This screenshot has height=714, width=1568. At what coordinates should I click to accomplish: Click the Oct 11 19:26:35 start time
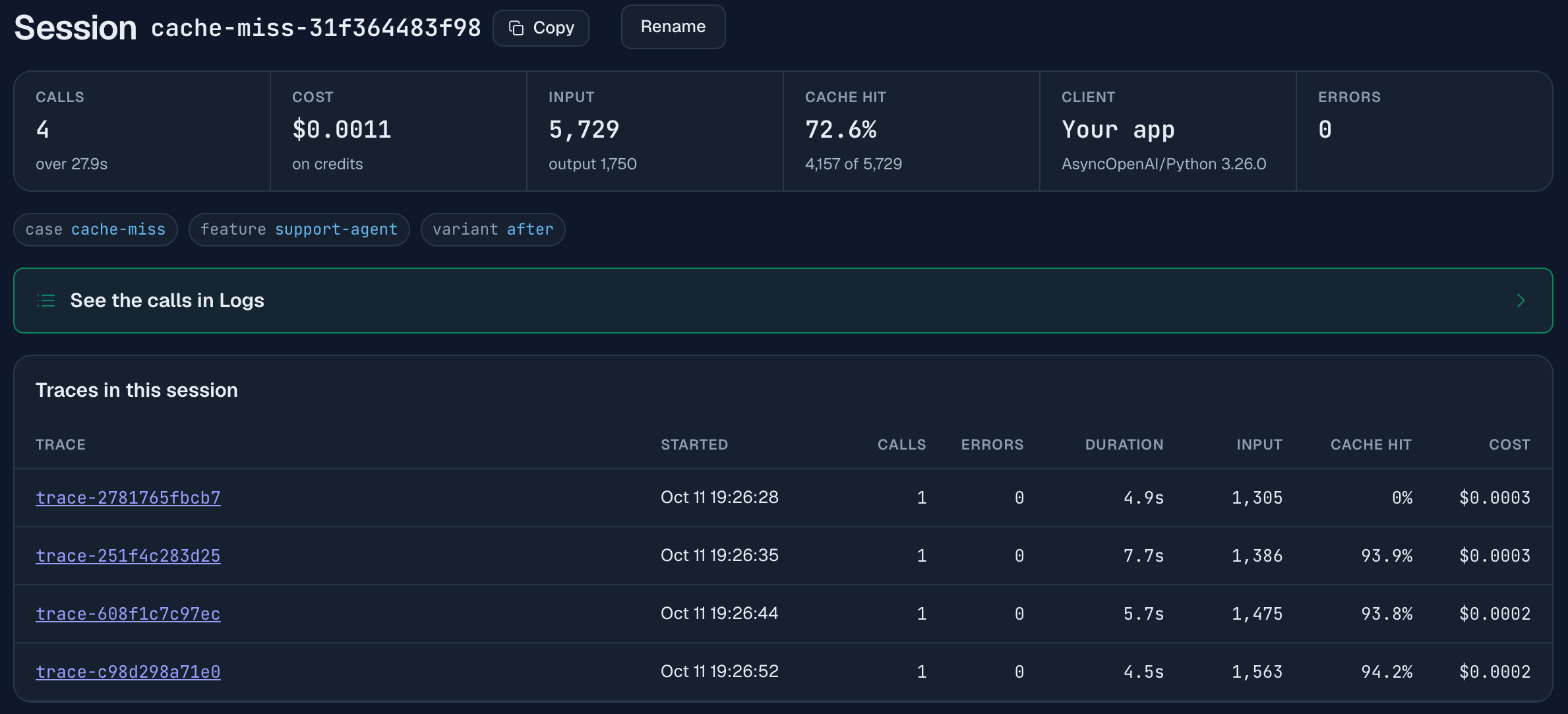point(720,556)
